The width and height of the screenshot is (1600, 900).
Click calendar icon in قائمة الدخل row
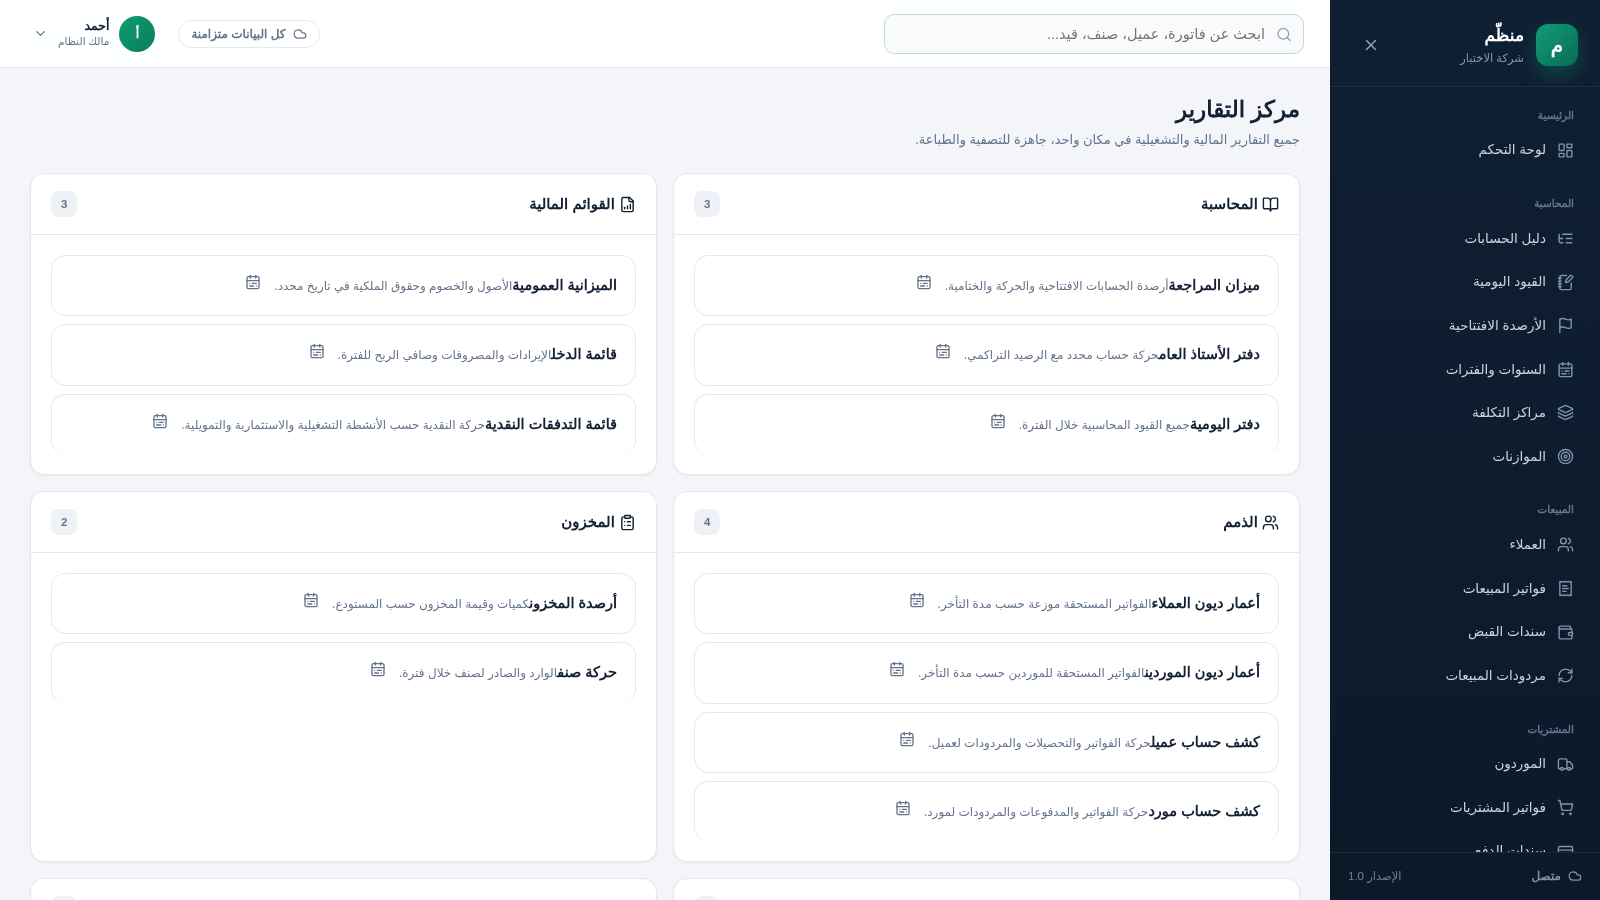[317, 351]
